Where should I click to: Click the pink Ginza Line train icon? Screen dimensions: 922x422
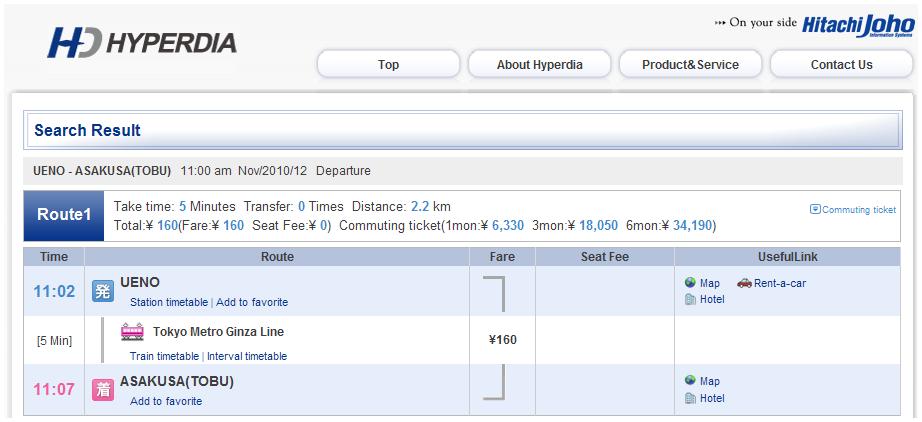132,332
